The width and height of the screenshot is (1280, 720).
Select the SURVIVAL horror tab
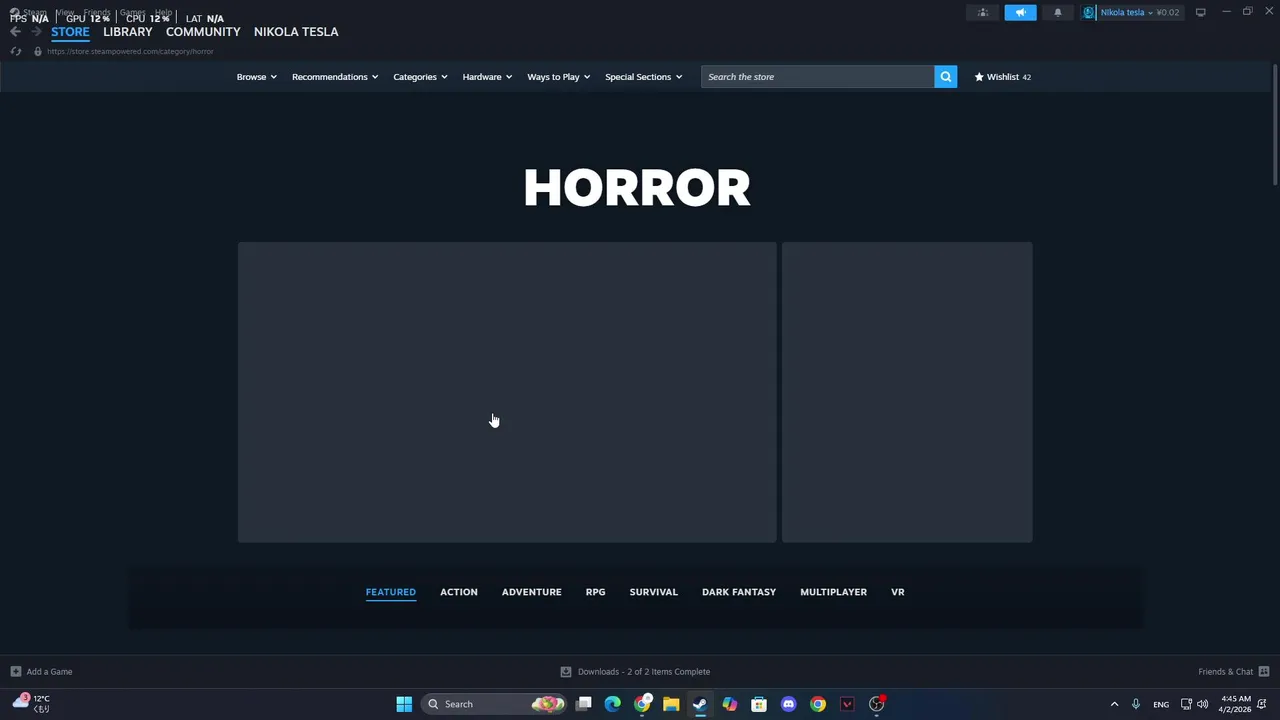click(x=654, y=592)
